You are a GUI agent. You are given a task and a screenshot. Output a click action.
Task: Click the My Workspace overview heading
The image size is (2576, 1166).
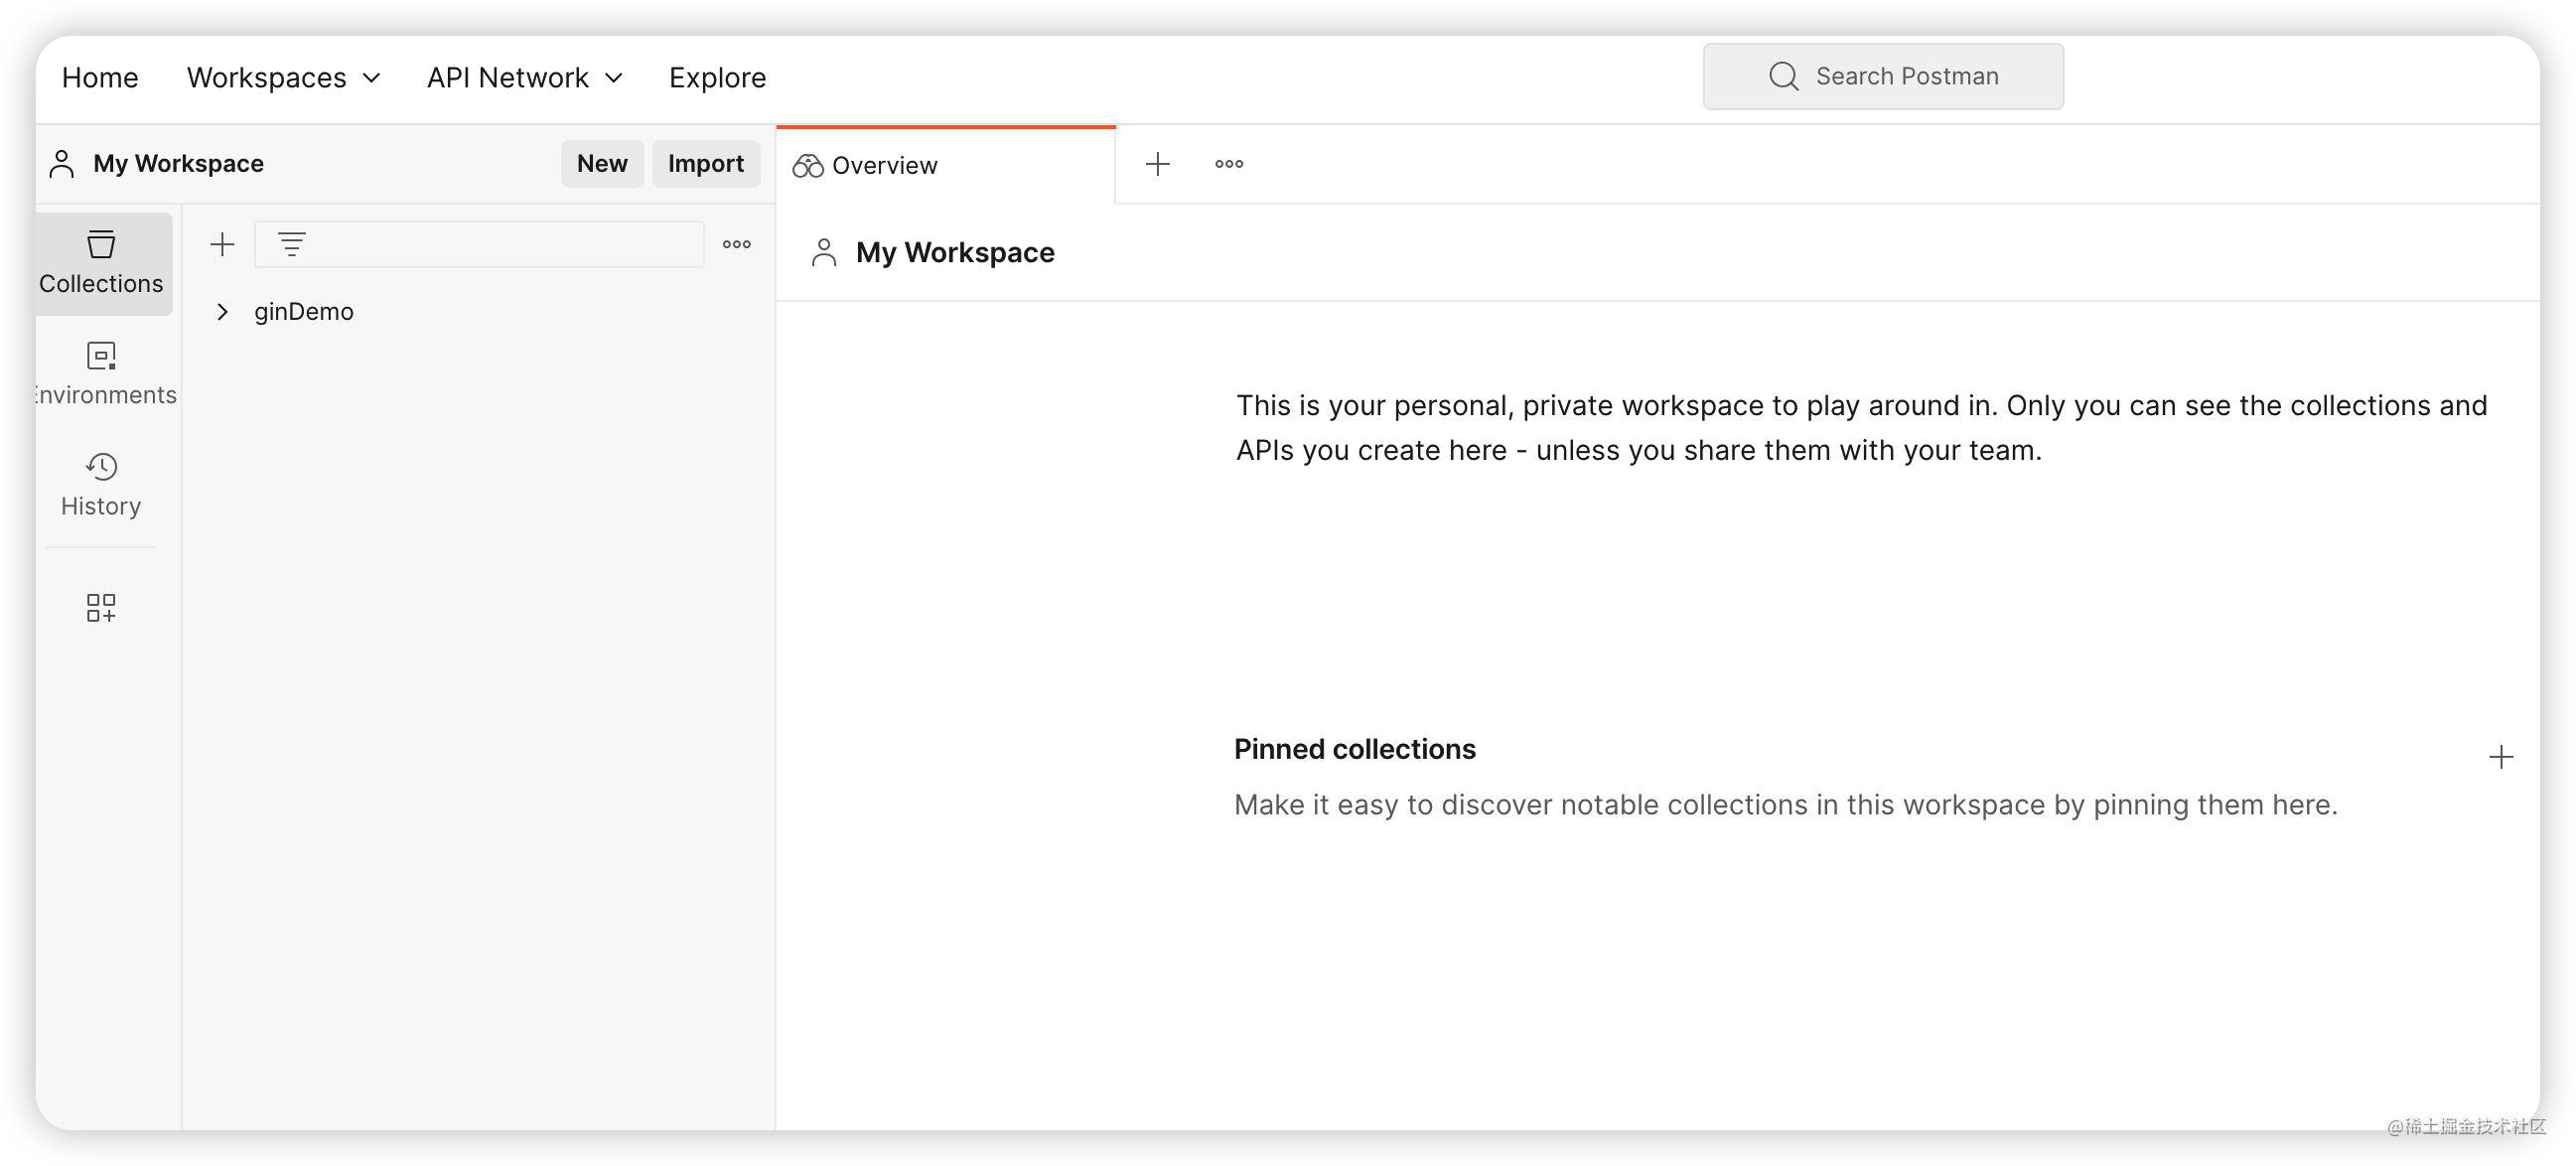955,253
